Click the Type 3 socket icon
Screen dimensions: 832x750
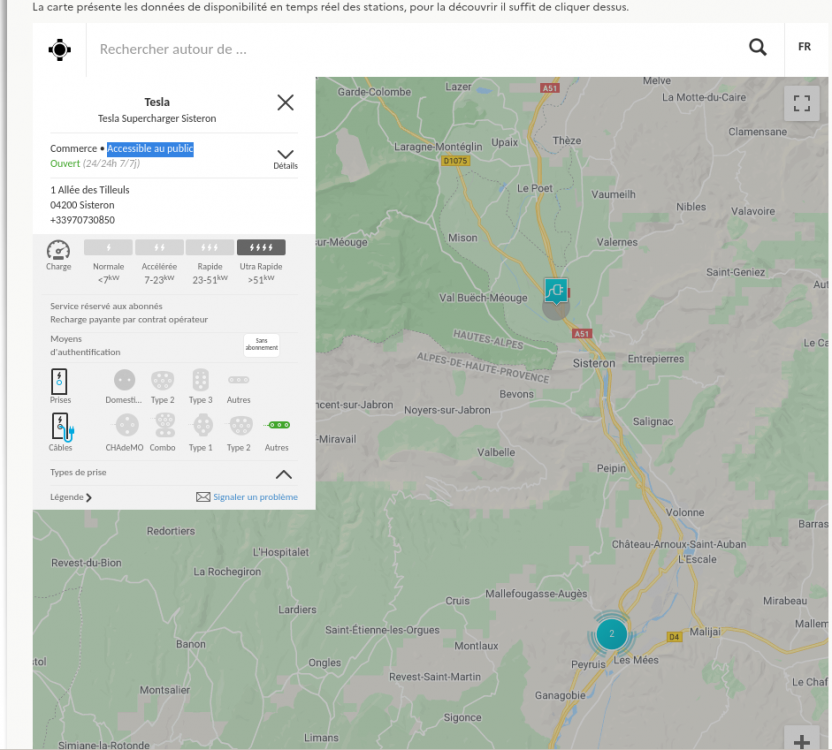pos(201,380)
